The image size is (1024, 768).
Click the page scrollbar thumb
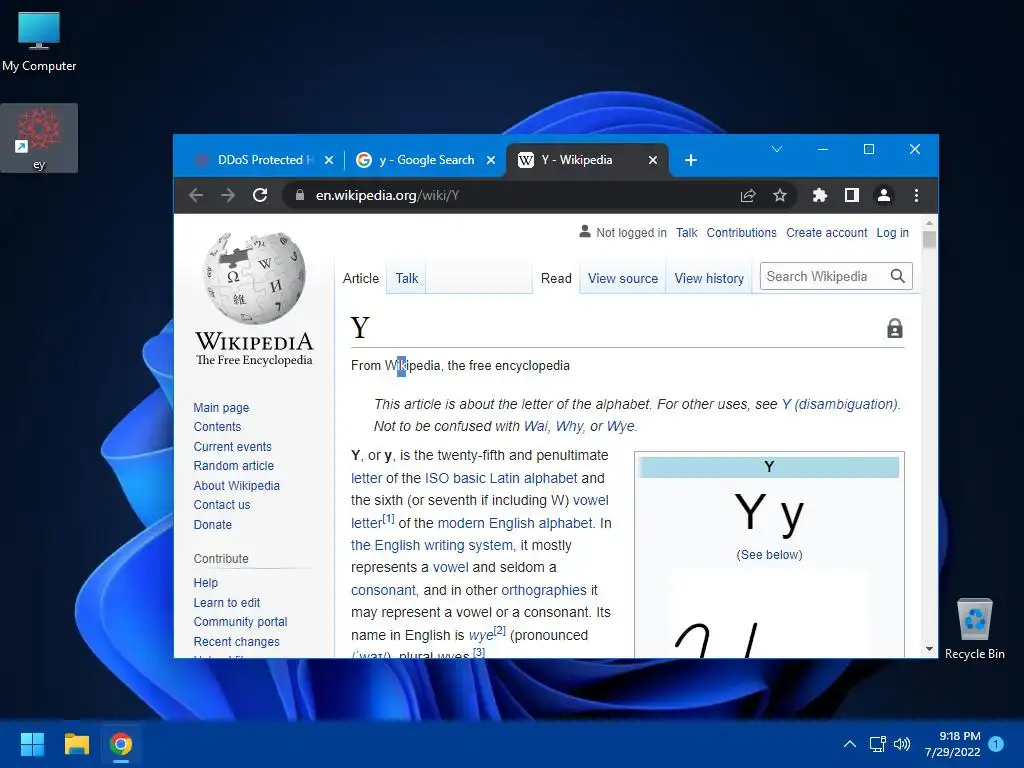point(929,240)
